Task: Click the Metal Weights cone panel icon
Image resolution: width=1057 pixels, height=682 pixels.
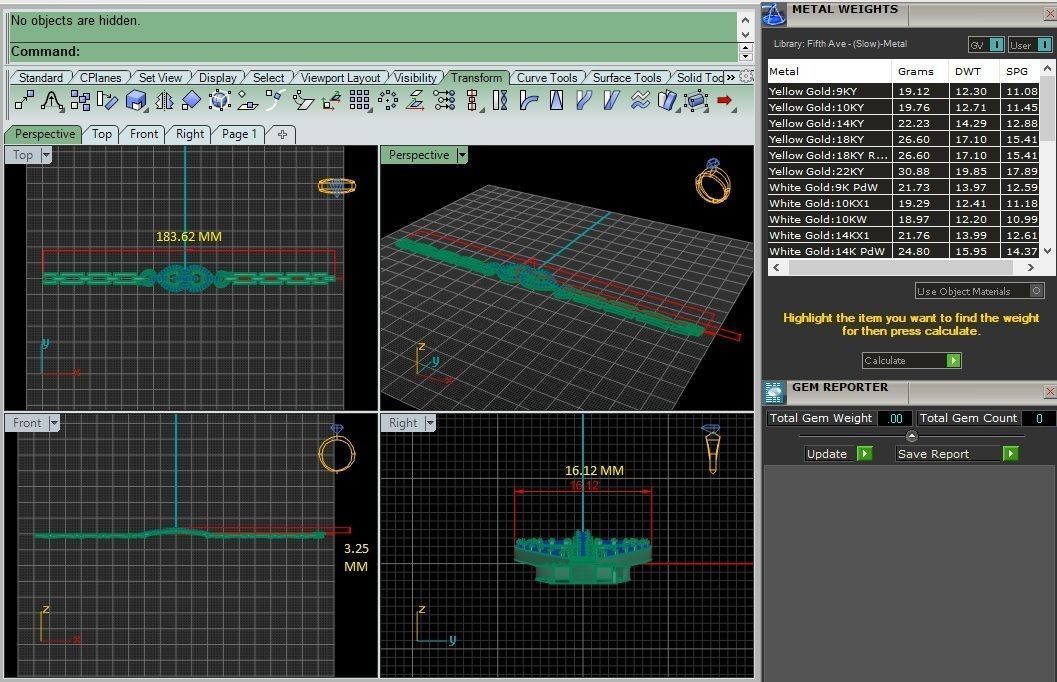Action: point(774,13)
